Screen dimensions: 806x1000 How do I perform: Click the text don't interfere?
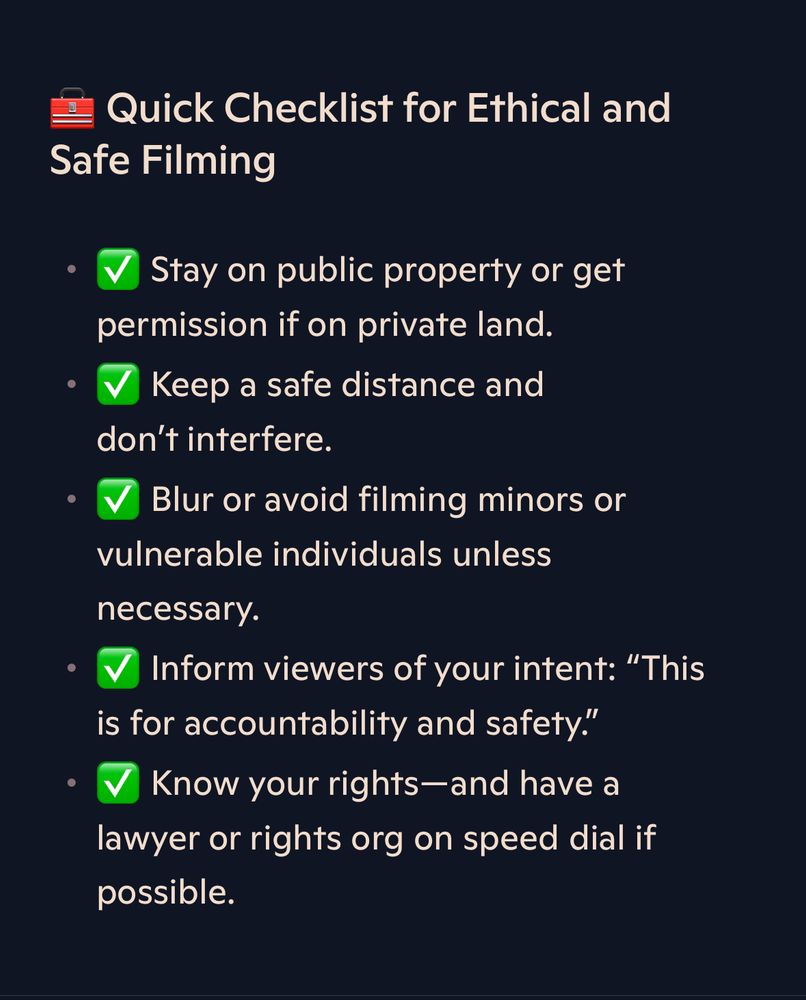coord(214,439)
